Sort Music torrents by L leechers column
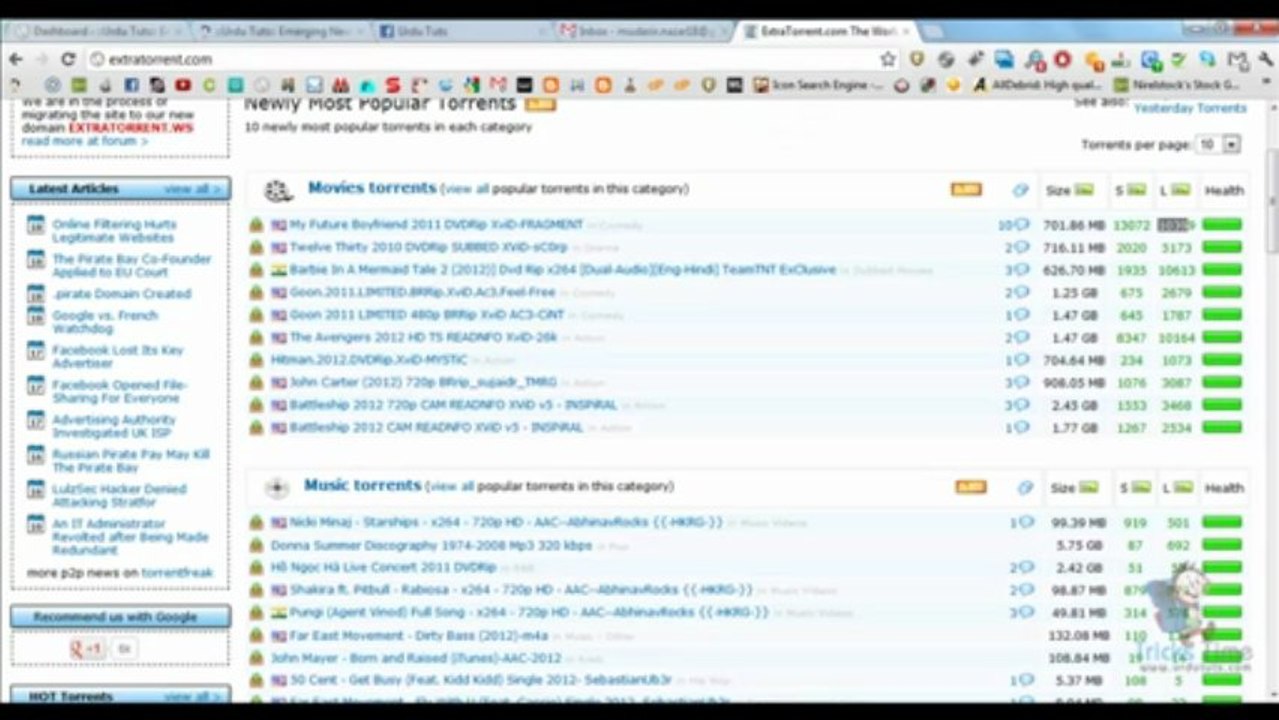Viewport: 1279px width, 720px height. point(1177,488)
